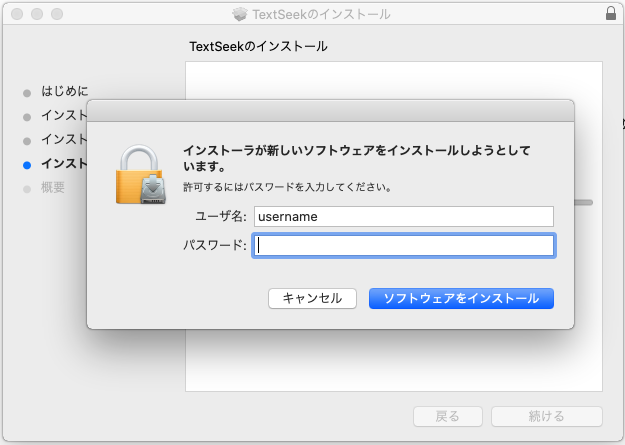Click the blue bullet of the active step
The height and width of the screenshot is (445, 625).
(x=27, y=164)
